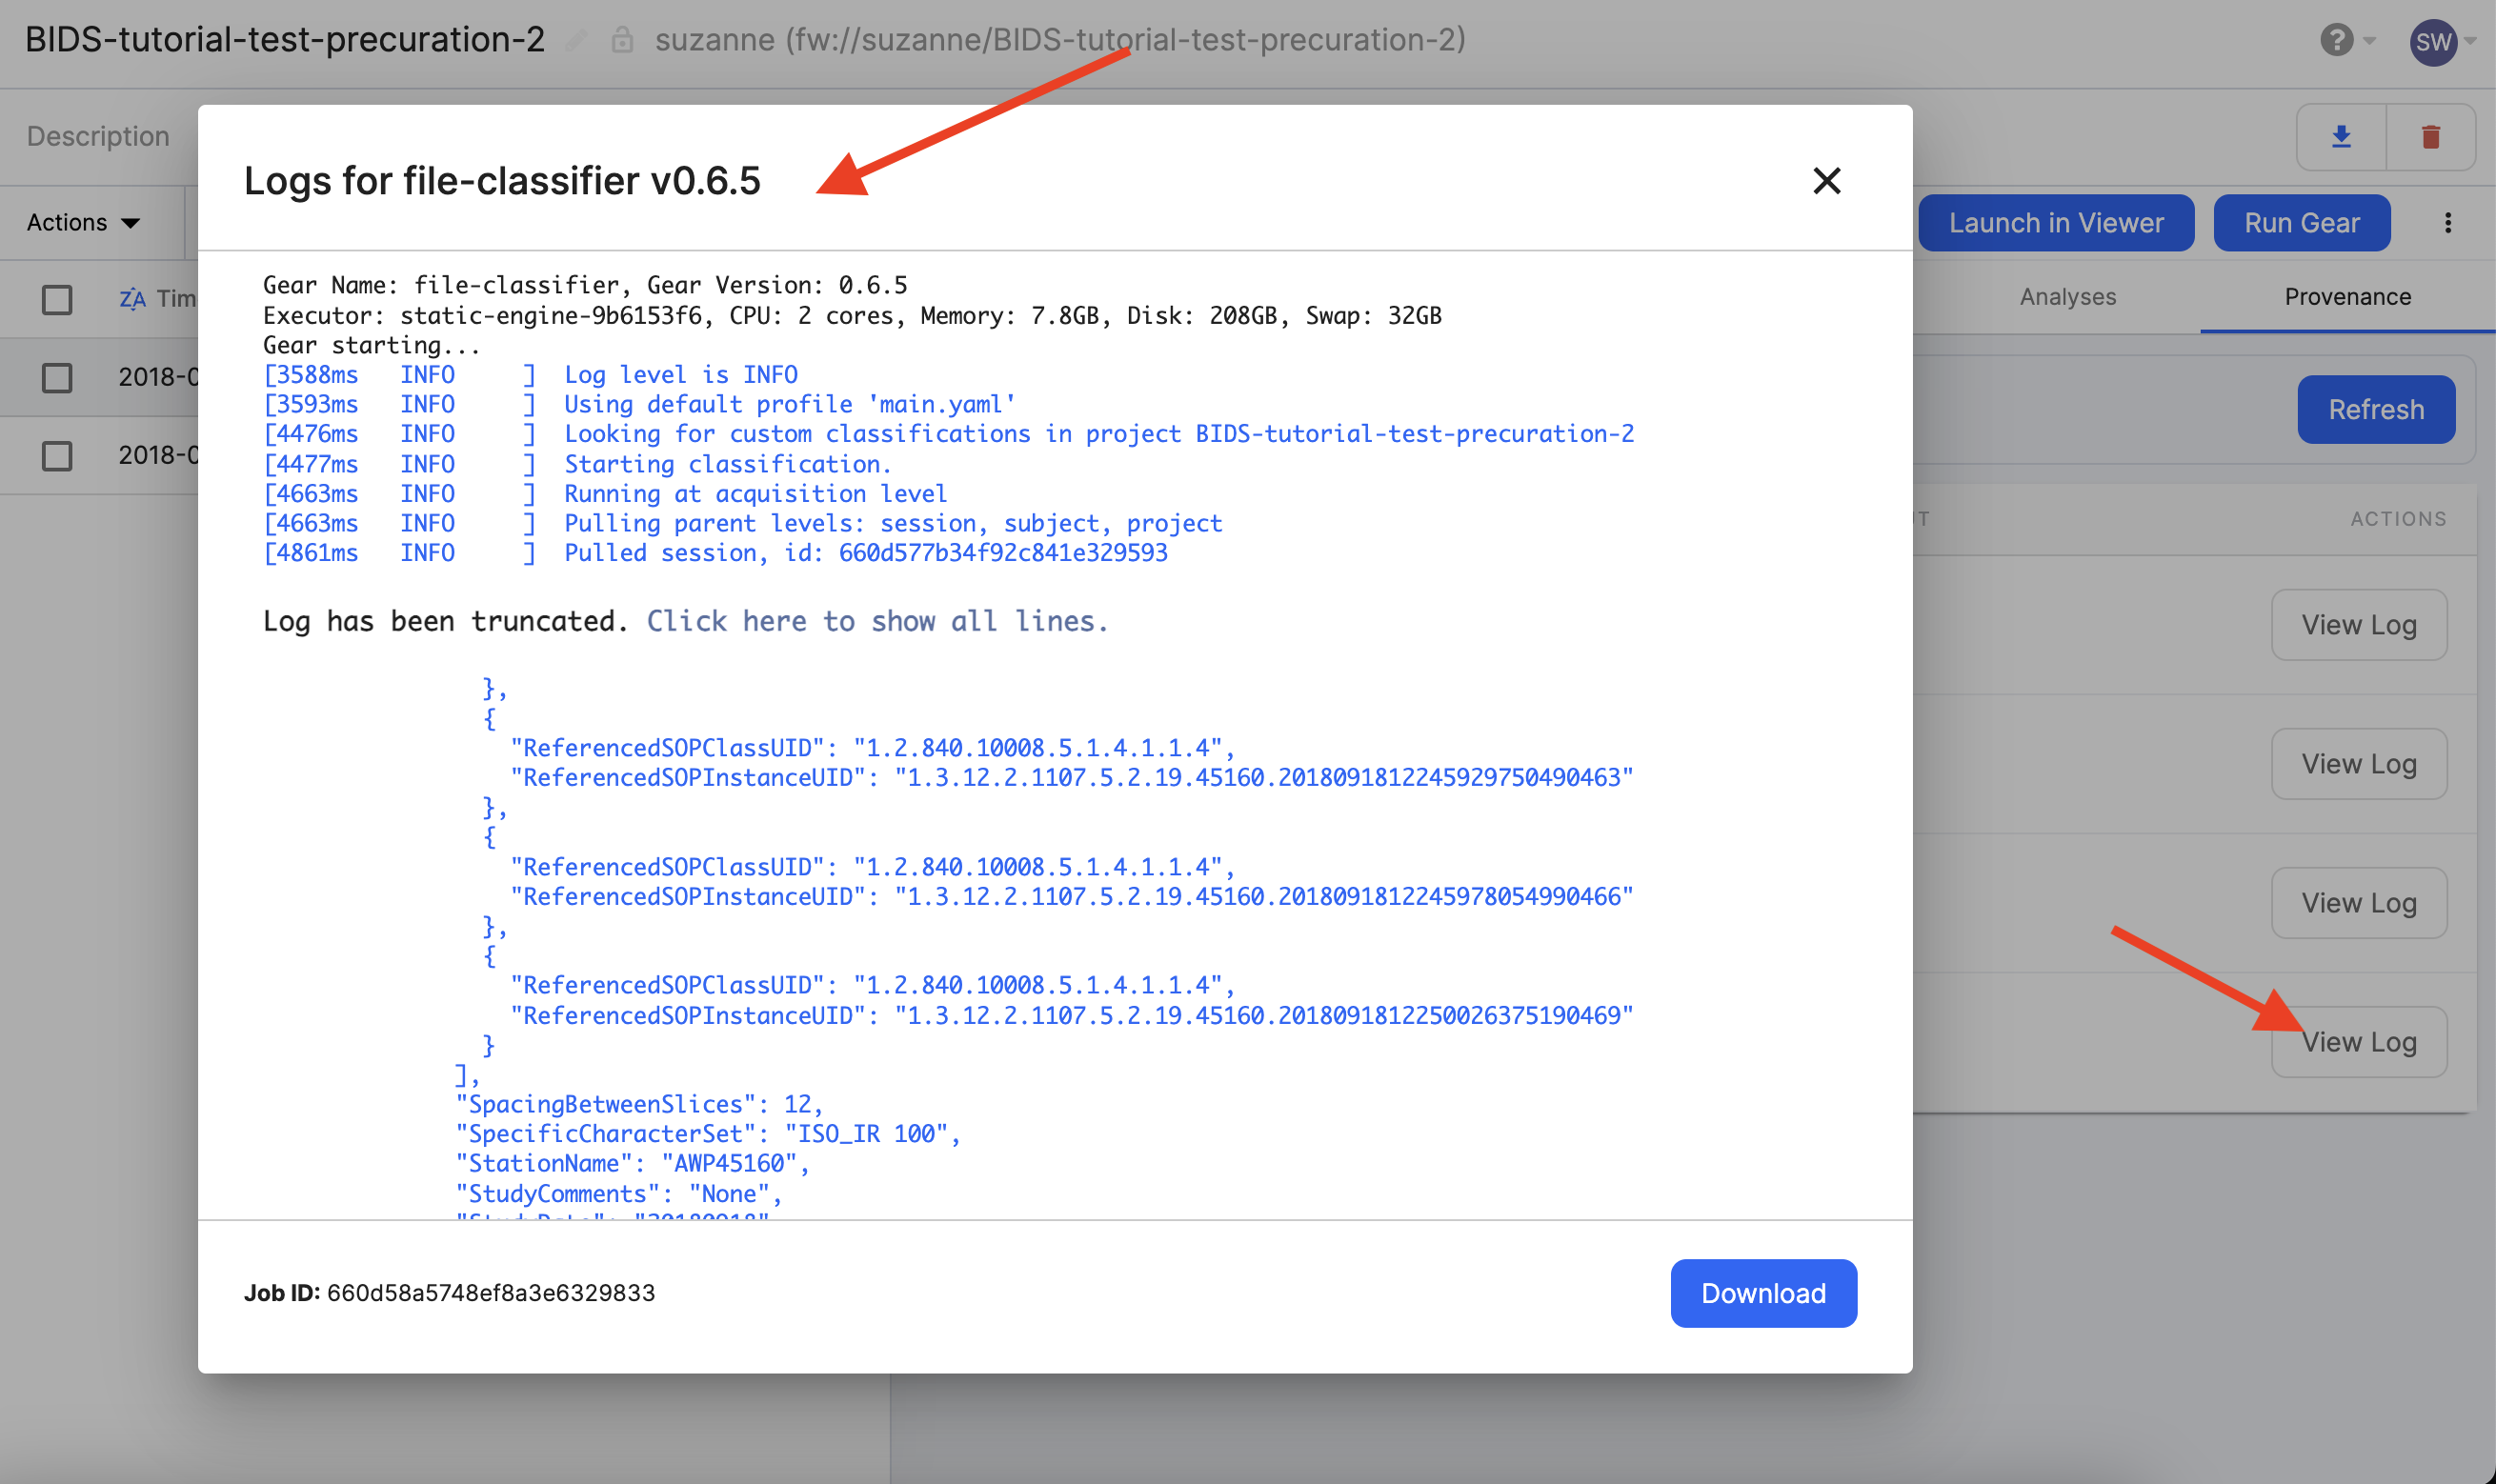Open the first View Log button

pyautogui.click(x=2358, y=625)
